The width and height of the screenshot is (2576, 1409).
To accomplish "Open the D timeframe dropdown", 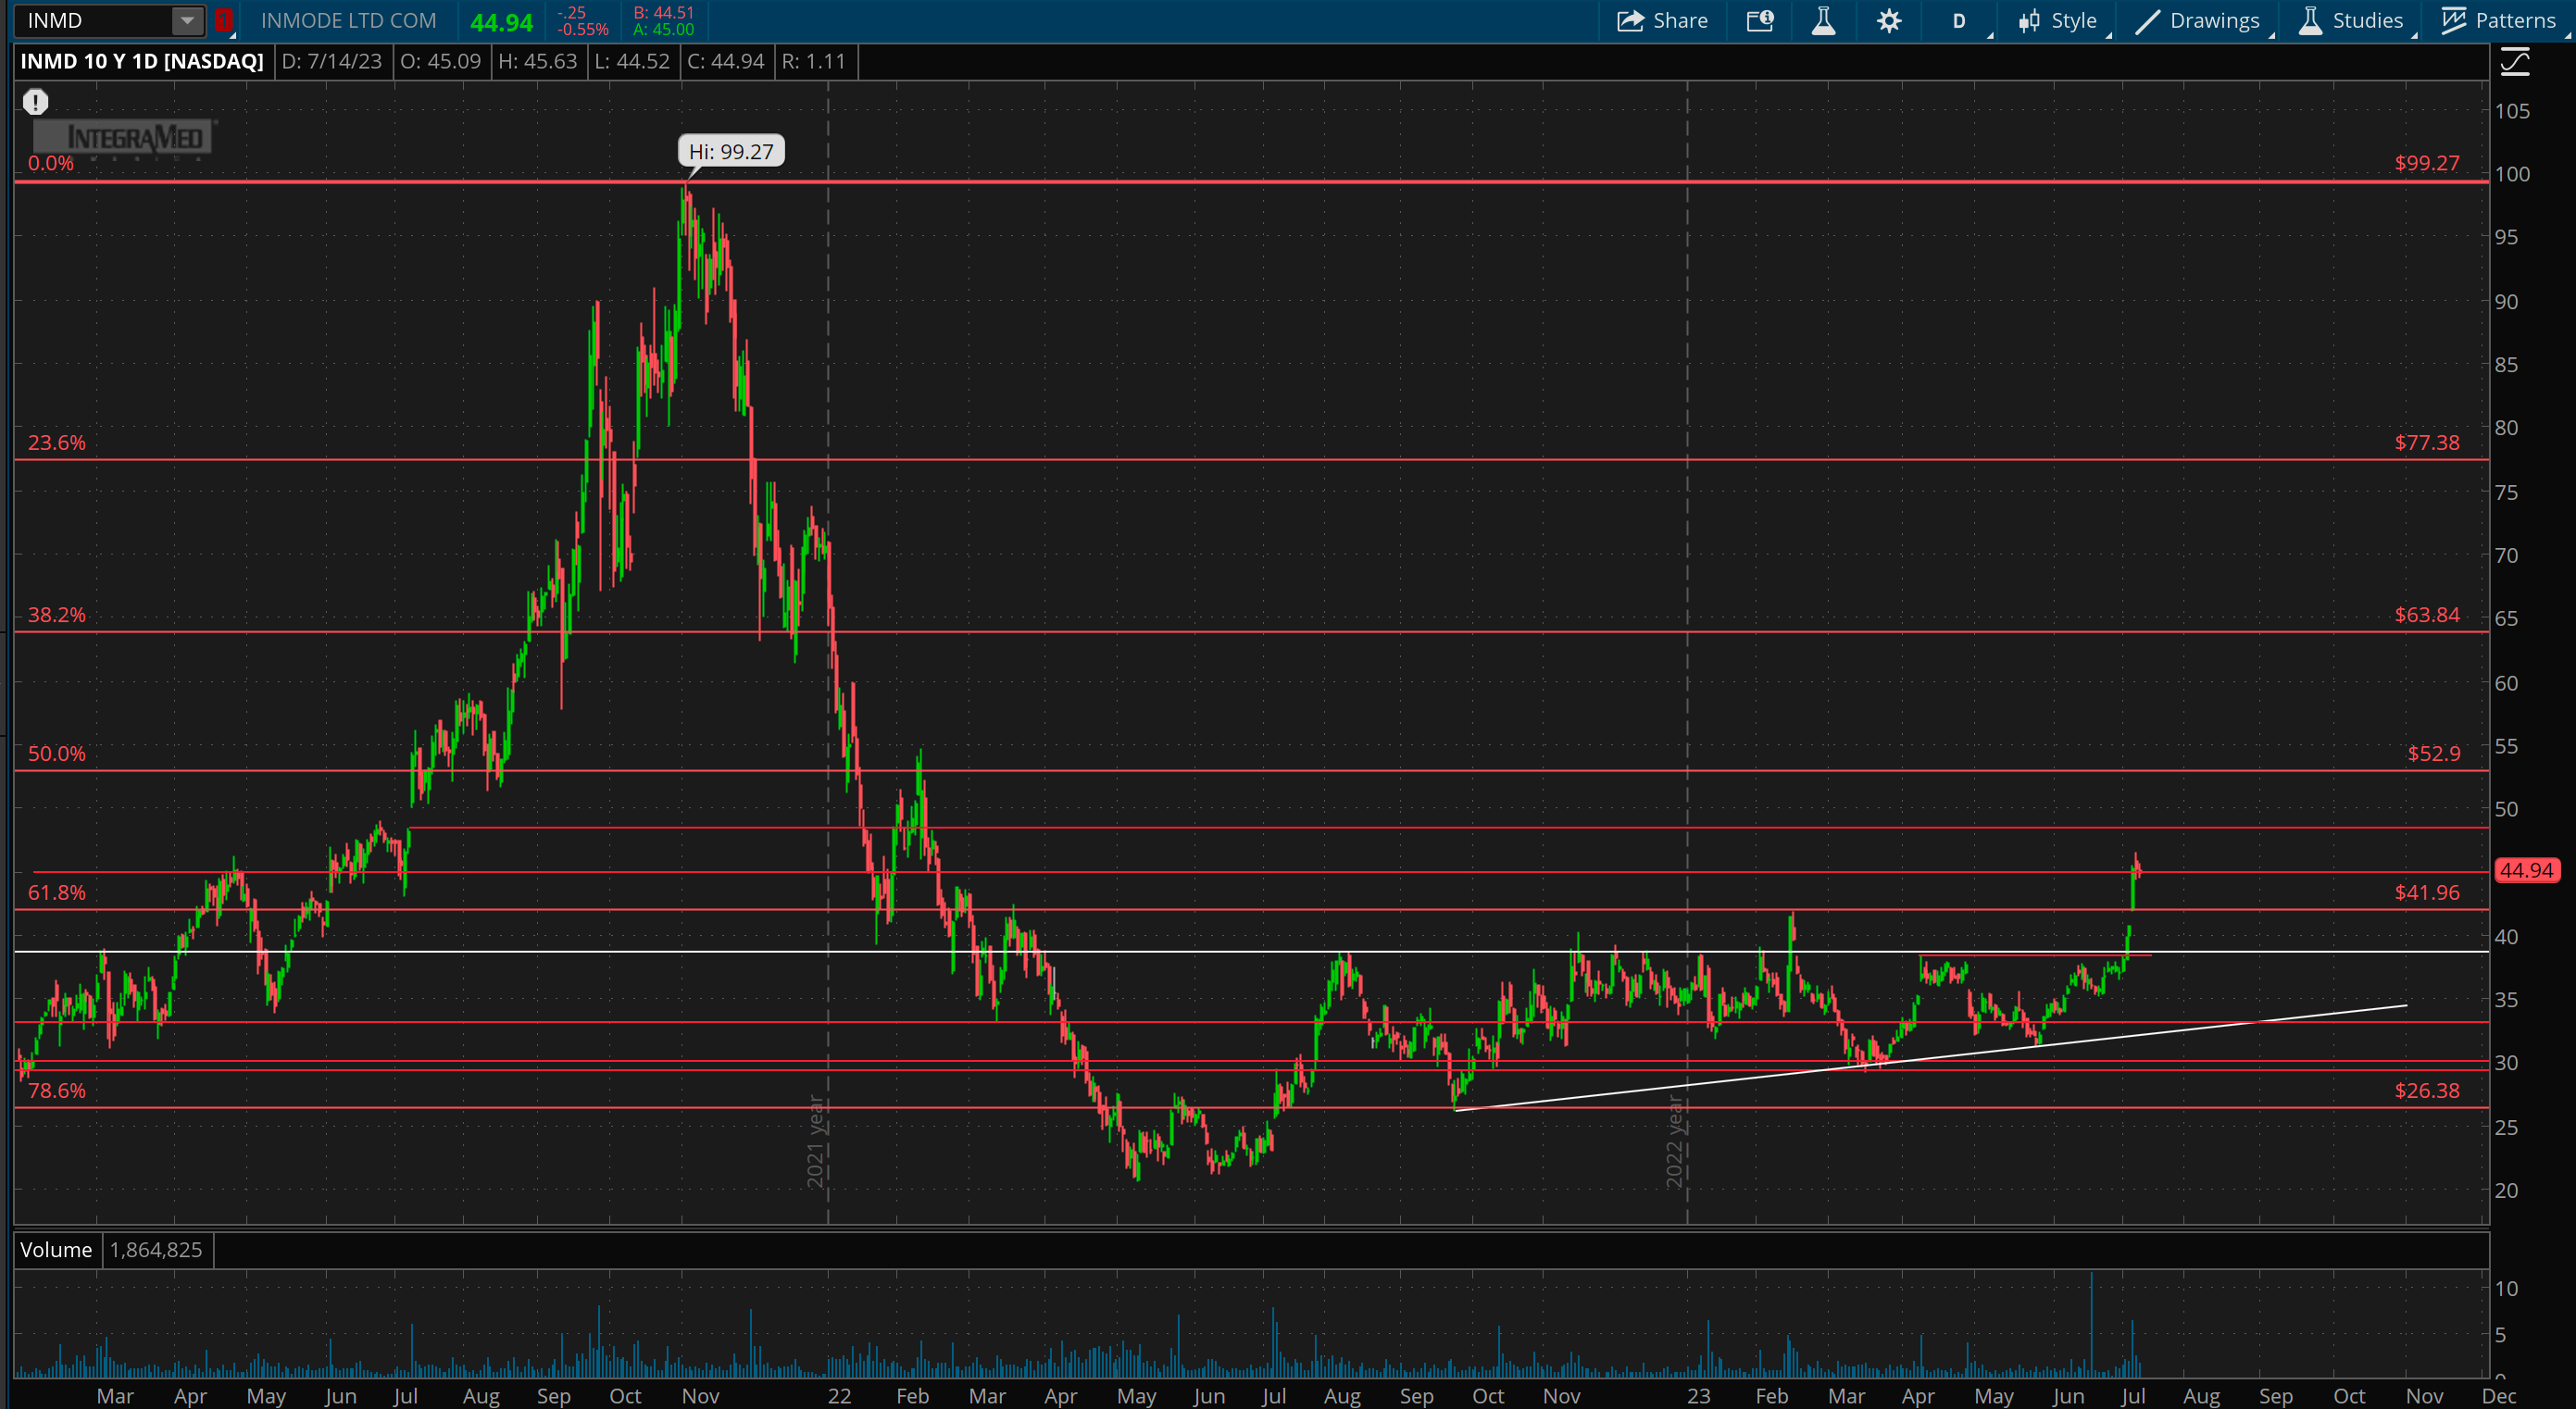I will pos(1960,21).
